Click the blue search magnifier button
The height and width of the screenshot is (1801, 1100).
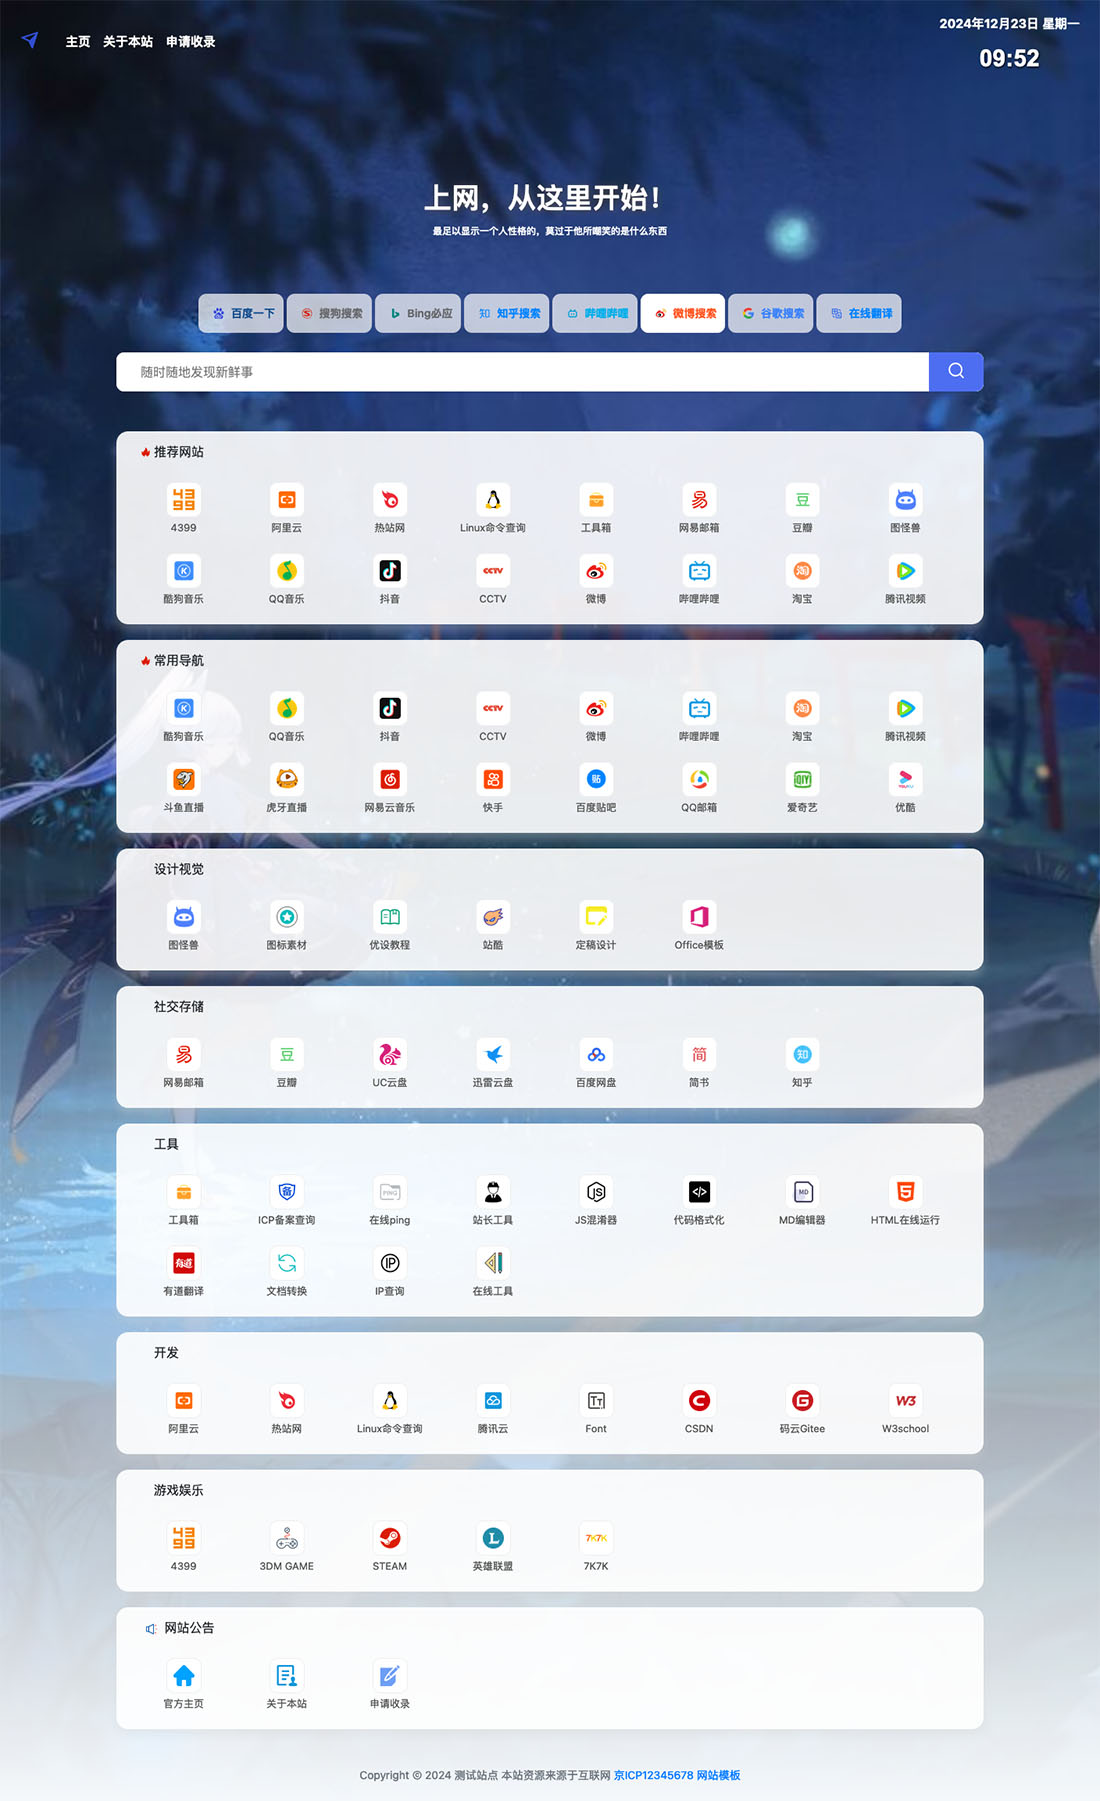pyautogui.click(x=956, y=371)
